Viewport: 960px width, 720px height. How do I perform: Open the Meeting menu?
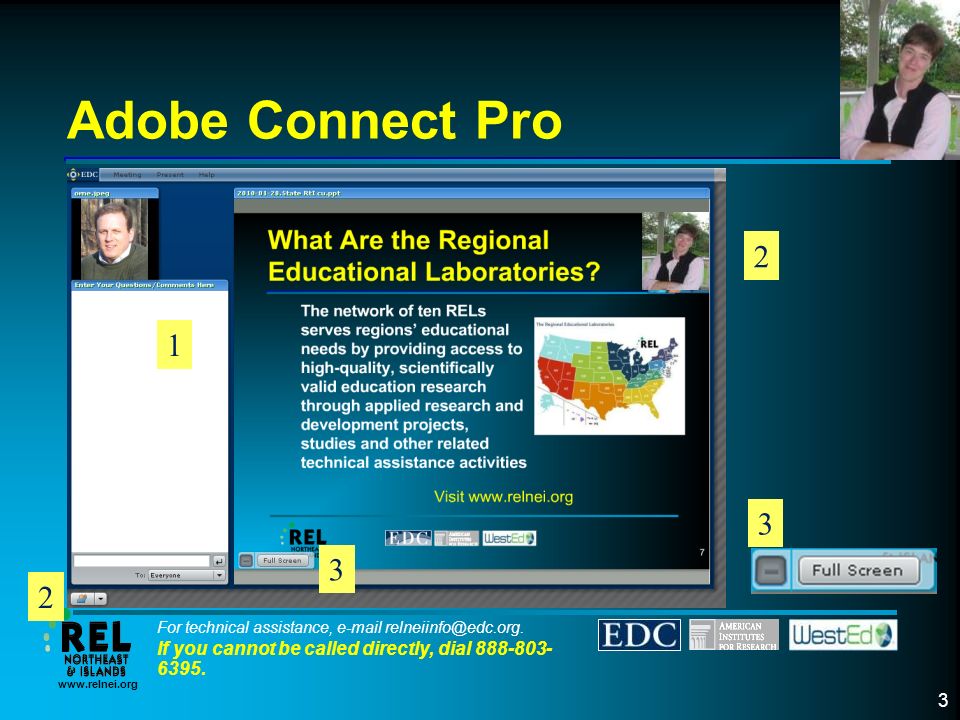pyautogui.click(x=127, y=175)
